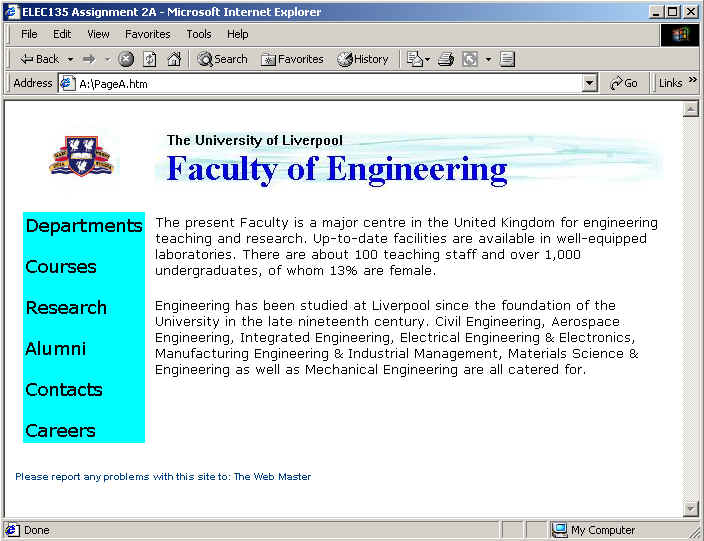Click the page icon in address bar
Viewport: 704px width, 541px height.
point(67,84)
